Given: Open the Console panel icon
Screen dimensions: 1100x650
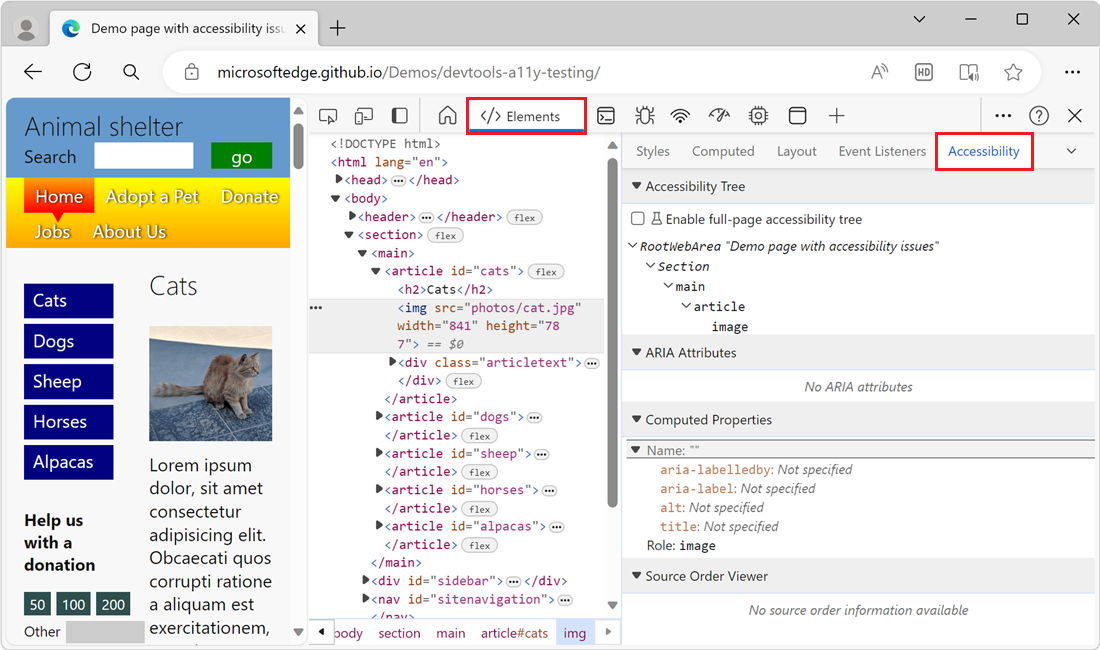Looking at the screenshot, I should point(606,115).
